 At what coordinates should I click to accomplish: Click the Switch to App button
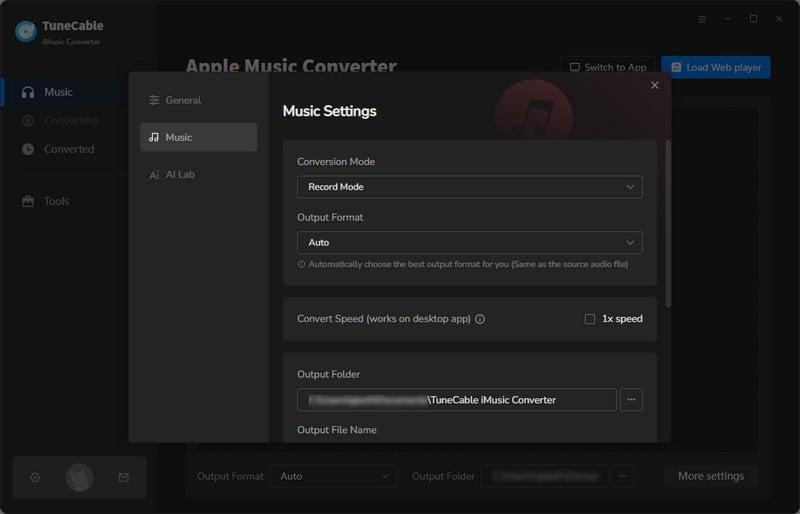[608, 67]
